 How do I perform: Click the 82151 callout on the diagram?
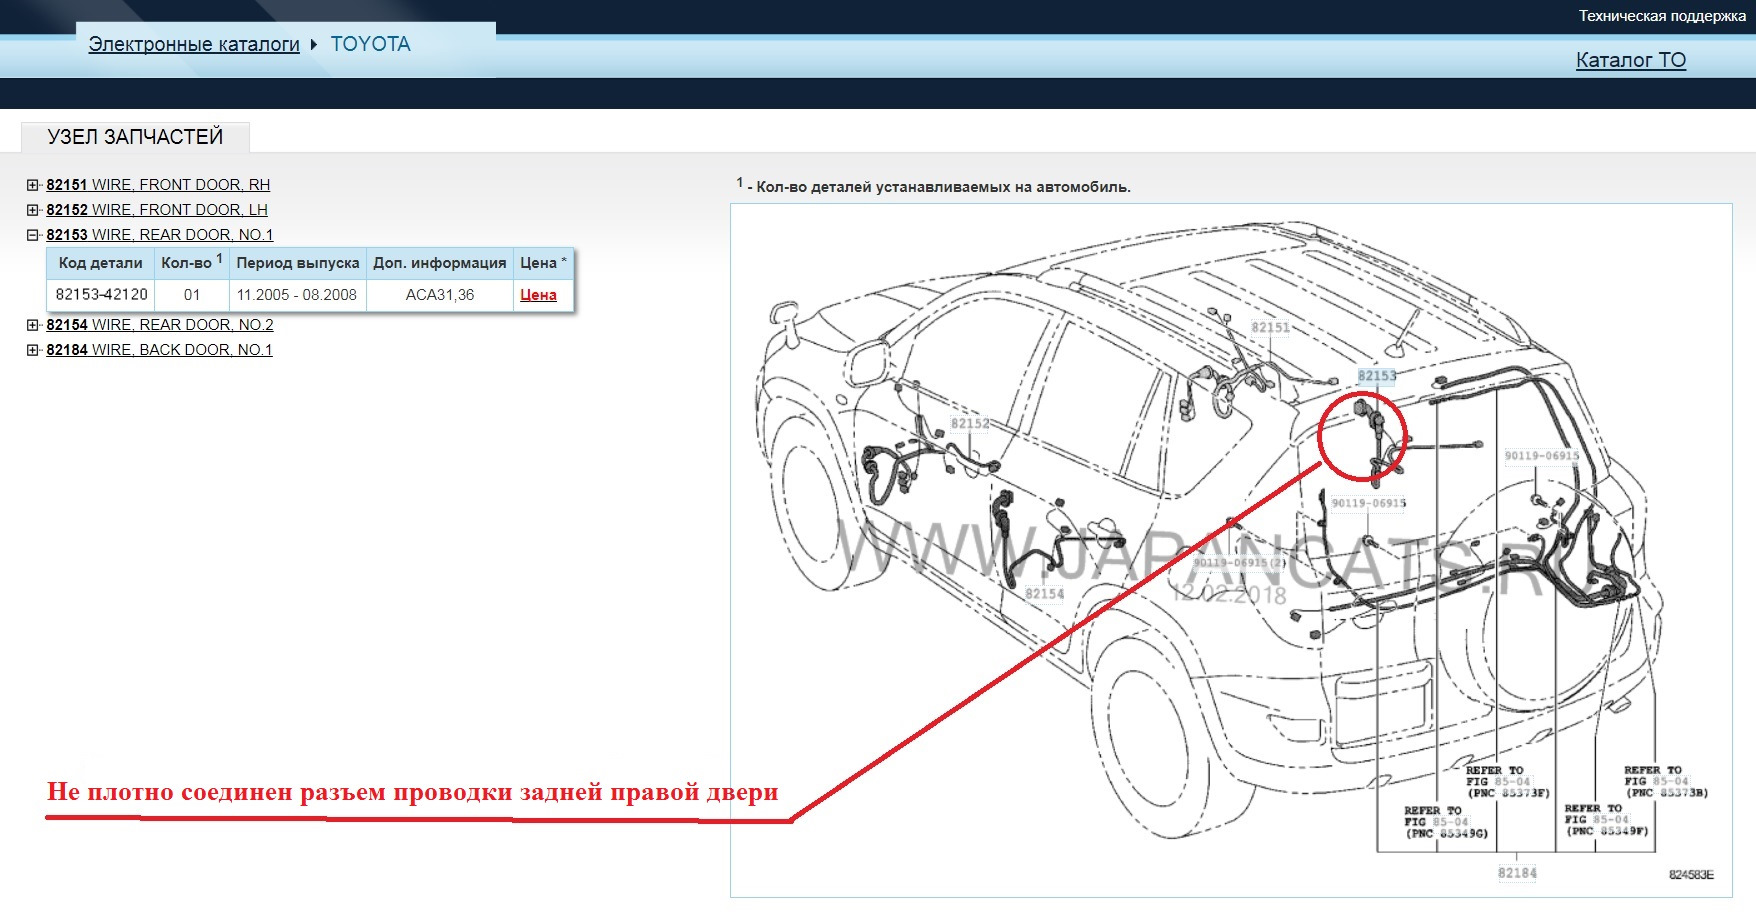tap(1270, 328)
